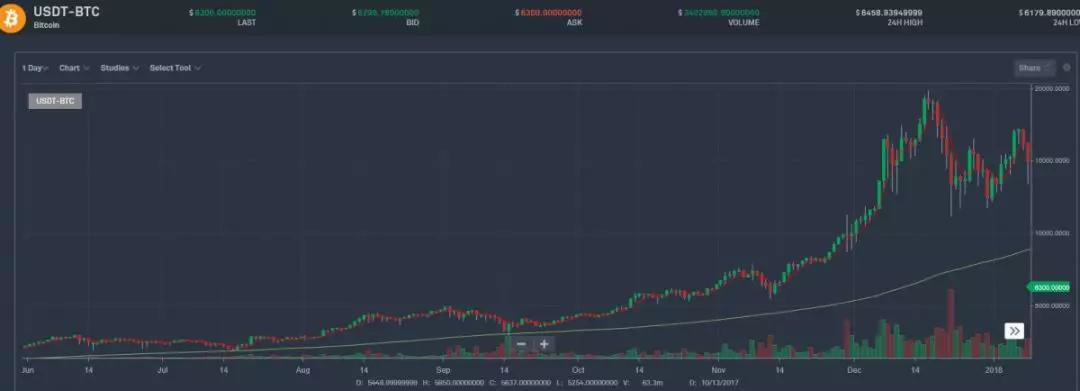This screenshot has width=1080, height=391.
Task: Open the Select Tool dropdown
Action: click(x=175, y=68)
